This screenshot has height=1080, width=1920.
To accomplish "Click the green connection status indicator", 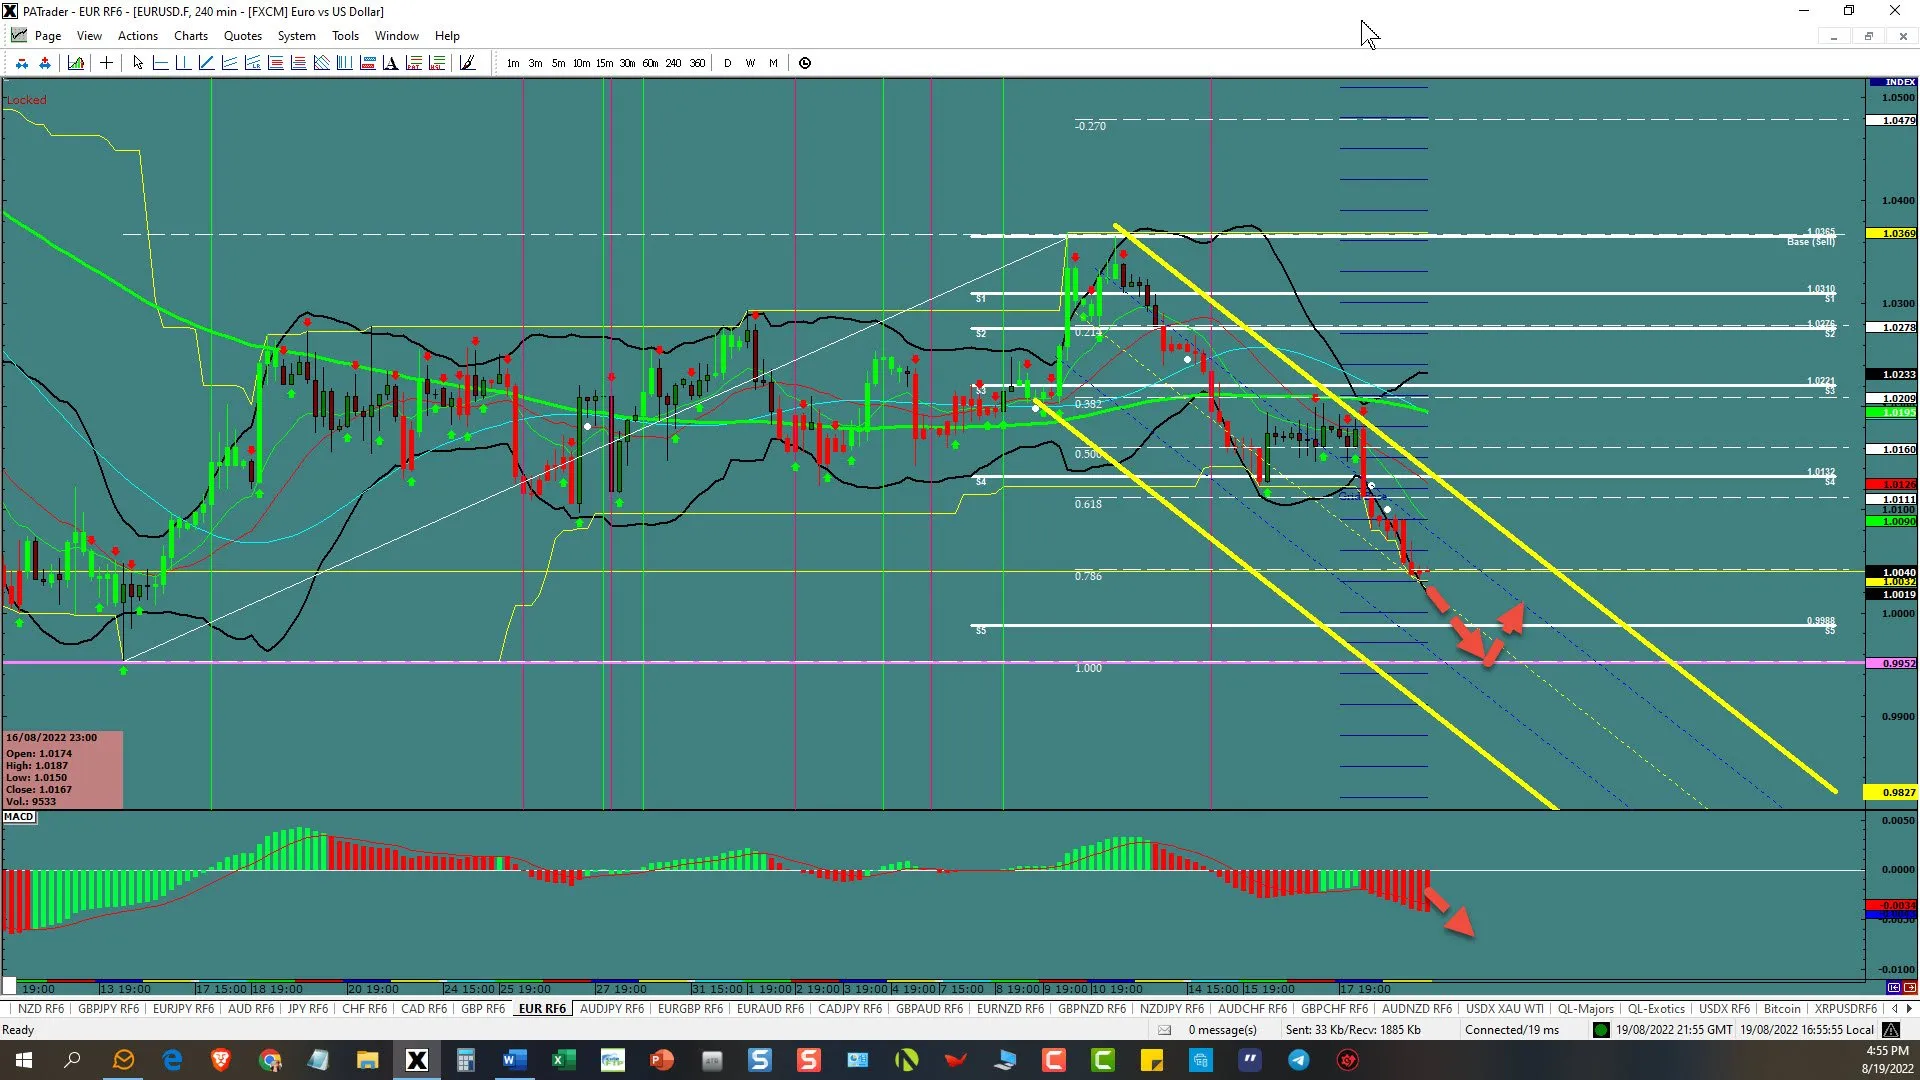I will (x=1601, y=1030).
